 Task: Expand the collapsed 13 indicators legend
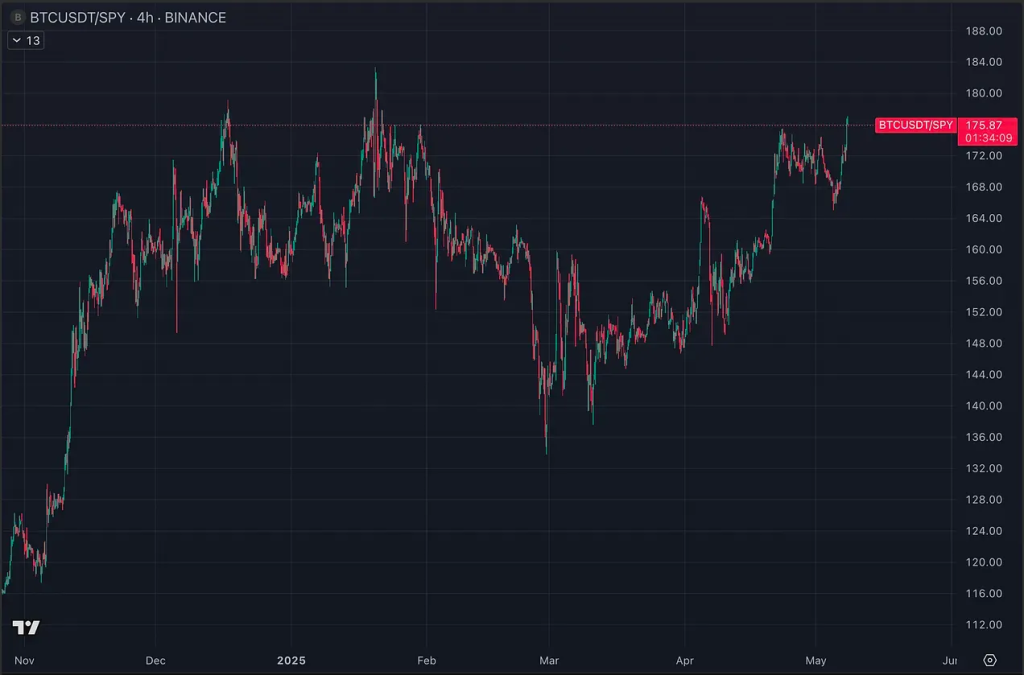(x=25, y=40)
